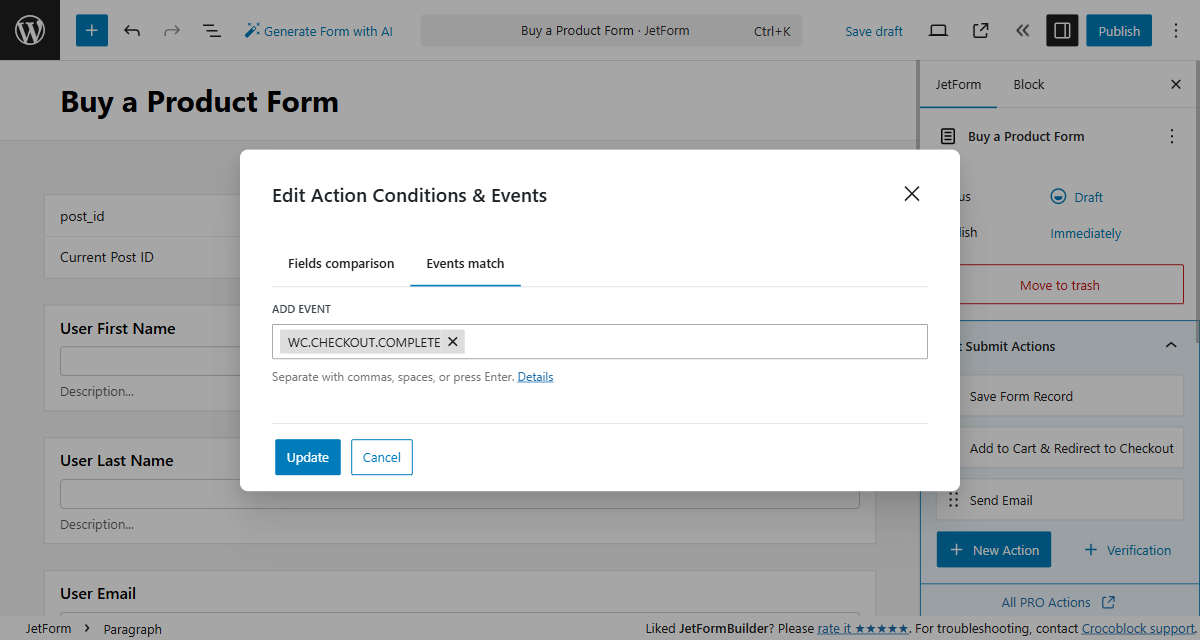This screenshot has width=1200, height=640.
Task: Click Paragraph breadcrumb in footer
Action: 132,629
